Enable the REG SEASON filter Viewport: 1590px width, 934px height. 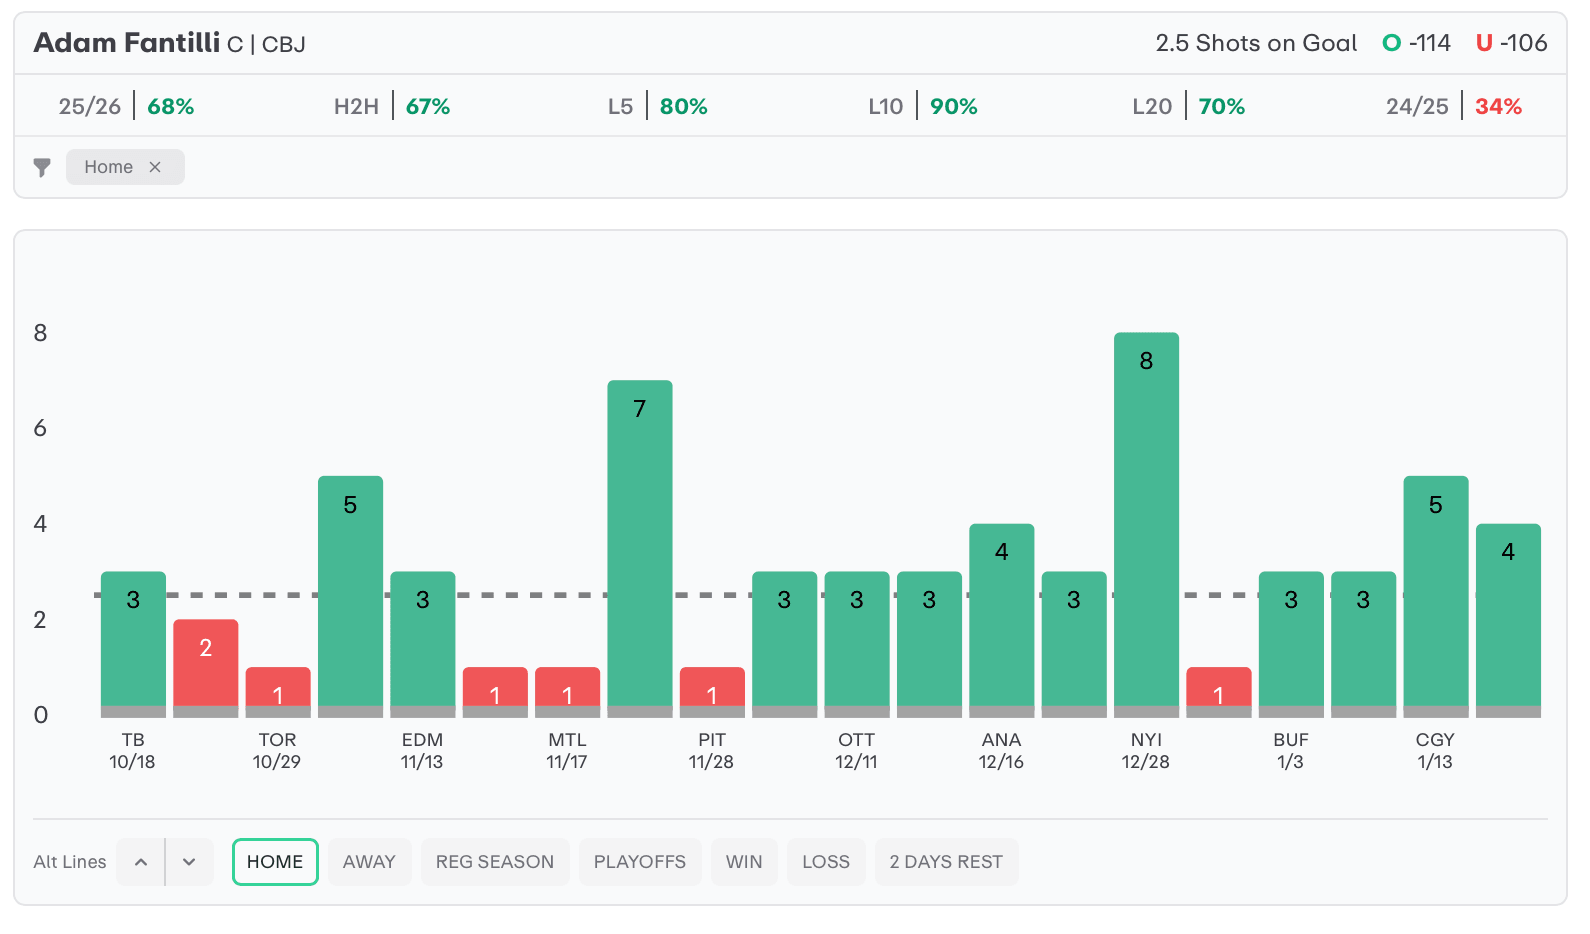tap(494, 862)
